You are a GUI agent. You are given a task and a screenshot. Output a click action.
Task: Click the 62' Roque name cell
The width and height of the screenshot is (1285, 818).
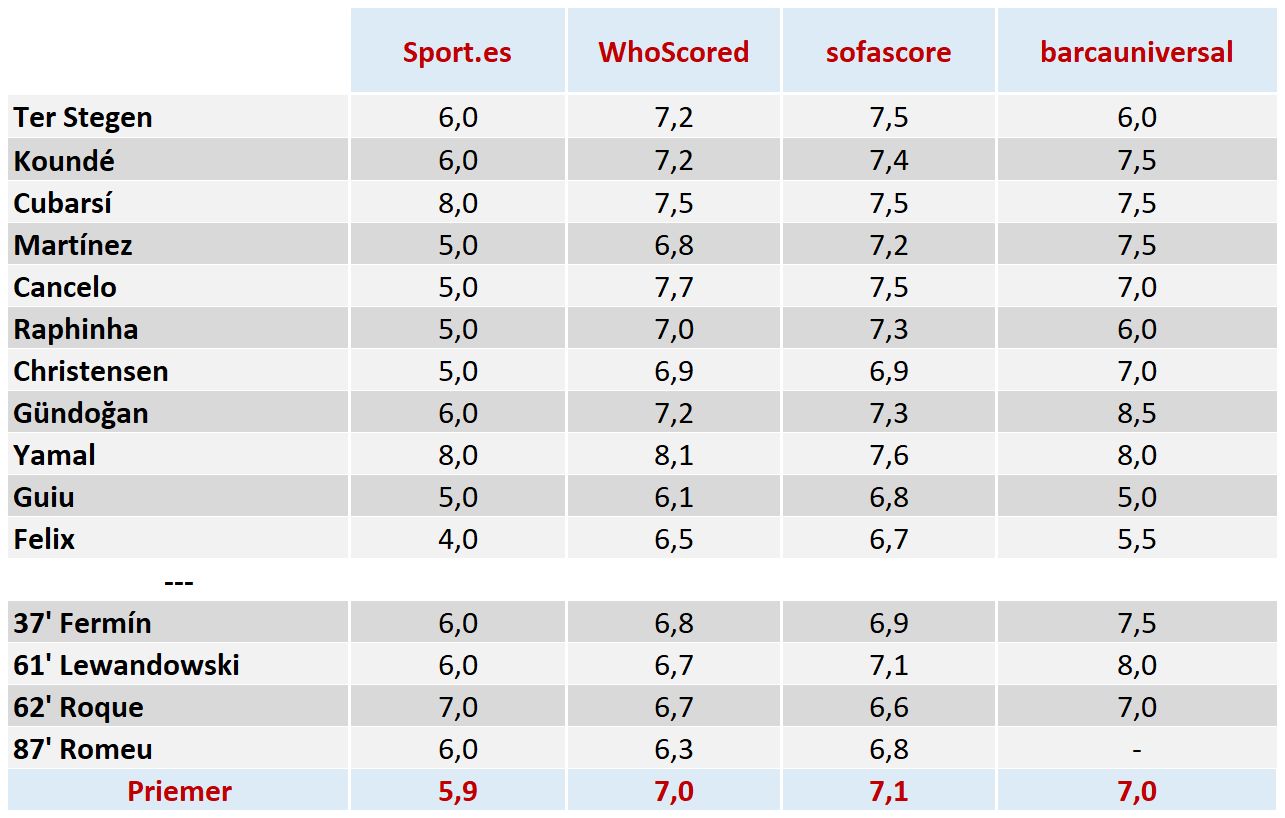(x=78, y=707)
